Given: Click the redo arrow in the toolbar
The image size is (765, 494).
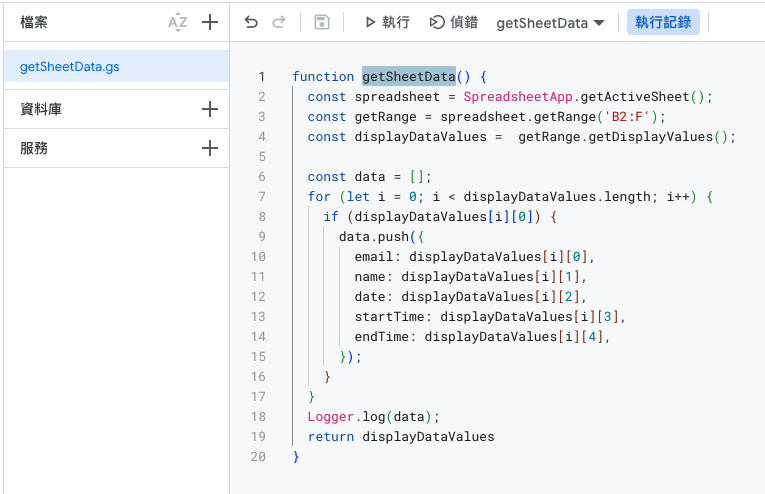Looking at the screenshot, I should (279, 22).
